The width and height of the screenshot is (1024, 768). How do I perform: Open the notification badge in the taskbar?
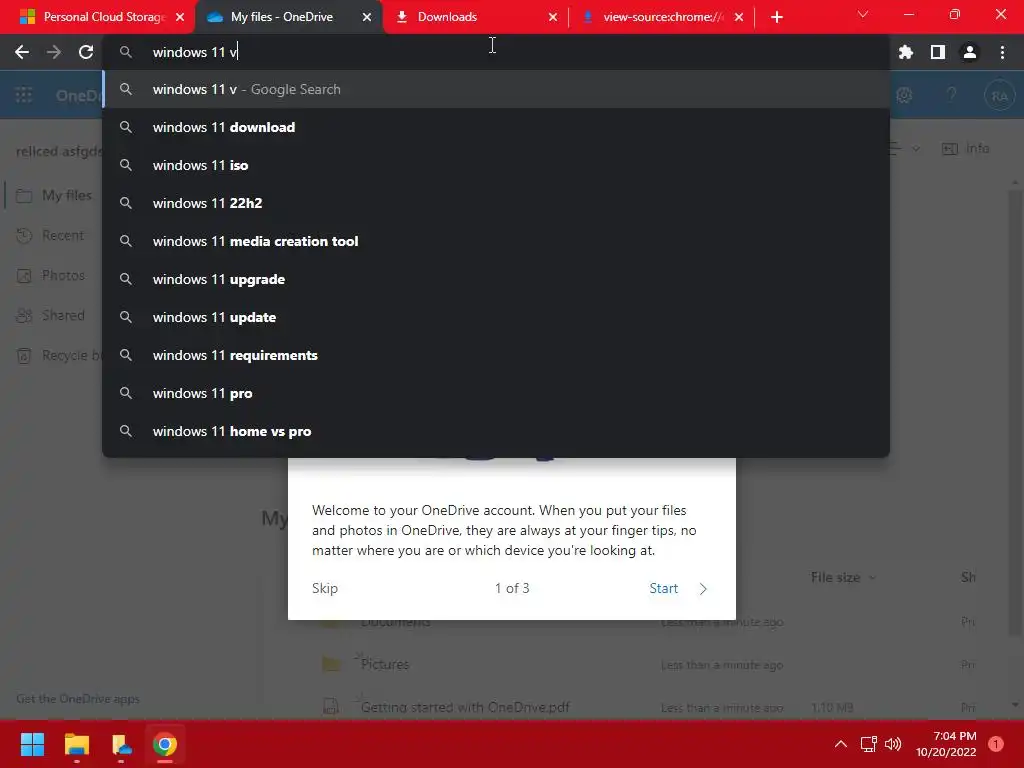(x=995, y=744)
